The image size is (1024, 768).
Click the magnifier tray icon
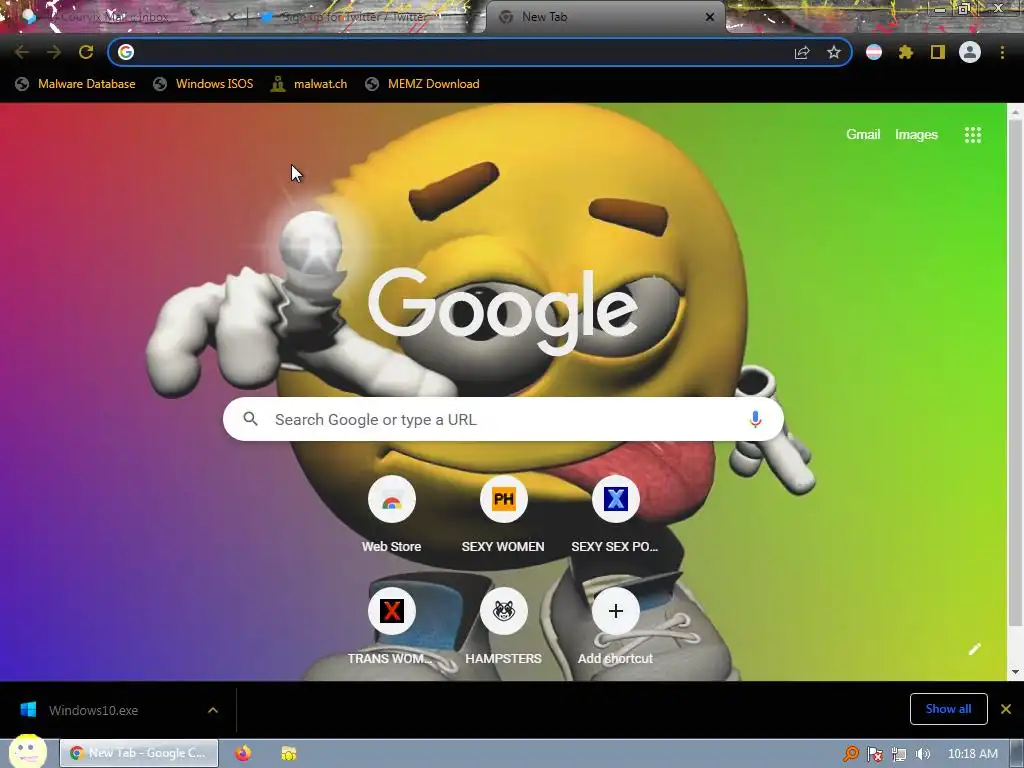point(850,754)
